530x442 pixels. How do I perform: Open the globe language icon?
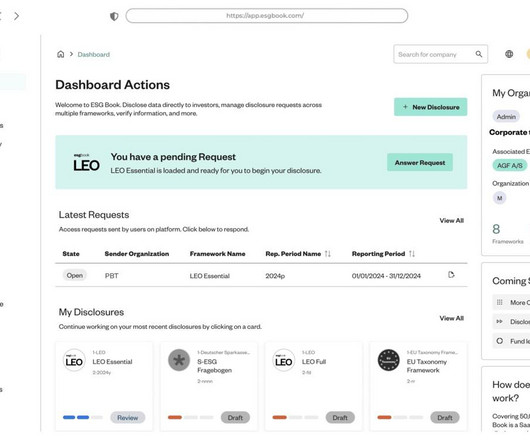point(509,54)
